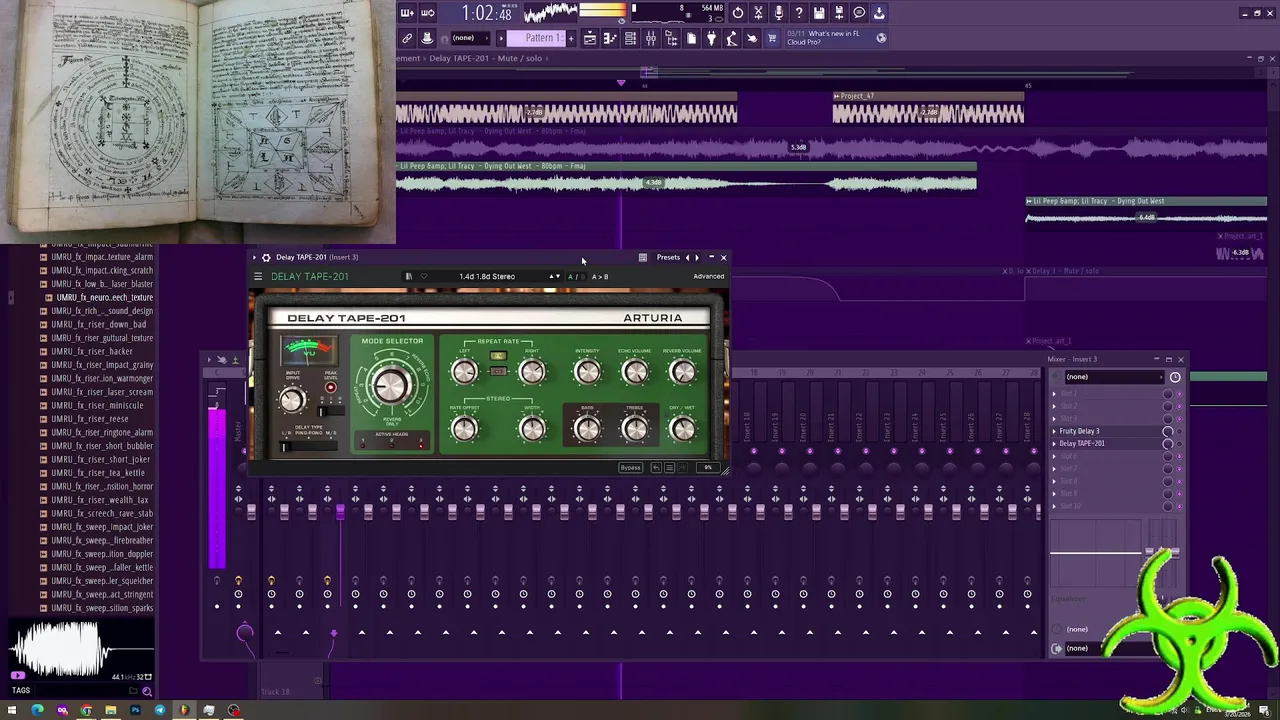Toggle the mixer clock latency icon

[x=1175, y=377]
